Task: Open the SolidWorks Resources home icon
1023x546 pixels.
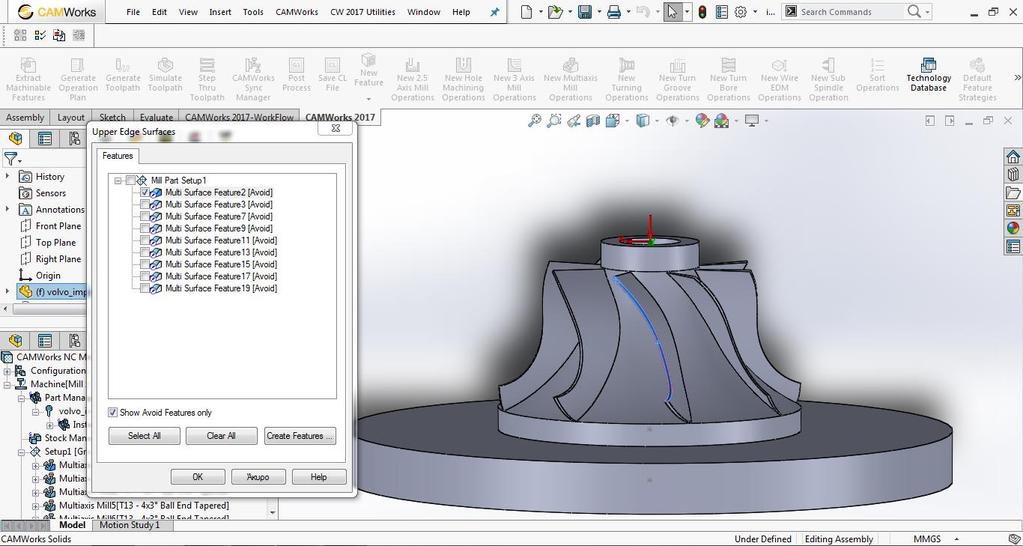Action: [1013, 157]
